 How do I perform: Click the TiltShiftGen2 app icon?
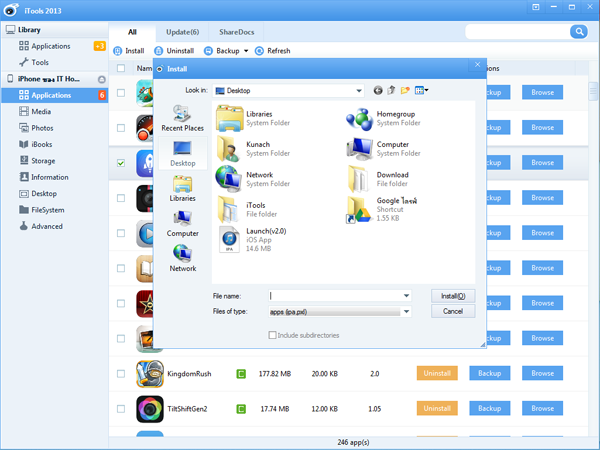[150, 409]
